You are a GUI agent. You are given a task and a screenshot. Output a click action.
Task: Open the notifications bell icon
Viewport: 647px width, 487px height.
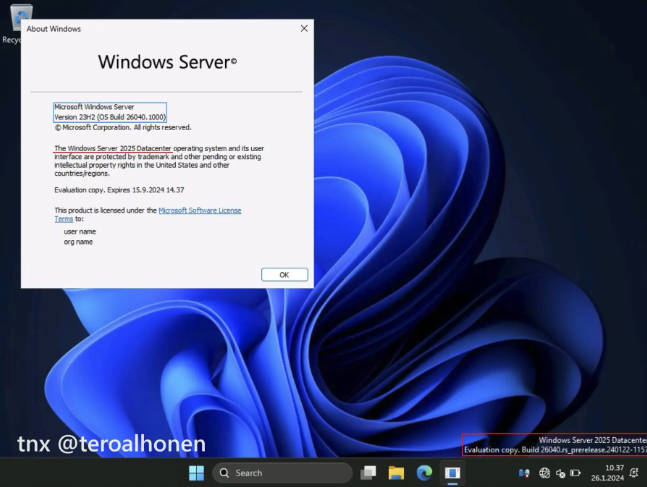pos(634,473)
